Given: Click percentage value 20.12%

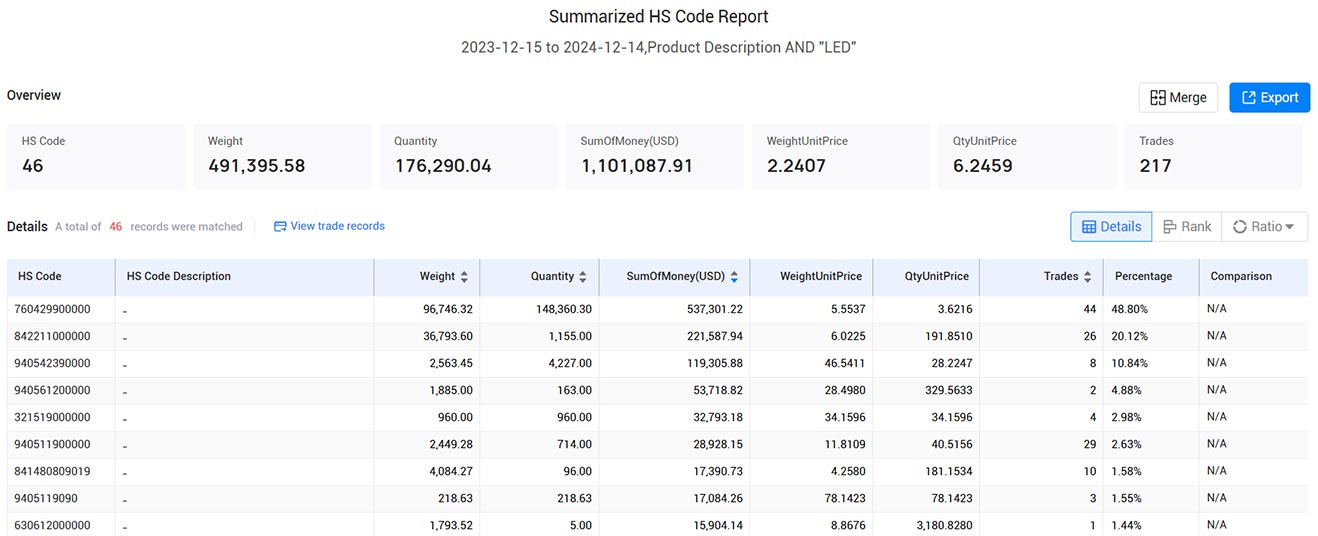Looking at the screenshot, I should click(x=1131, y=337).
